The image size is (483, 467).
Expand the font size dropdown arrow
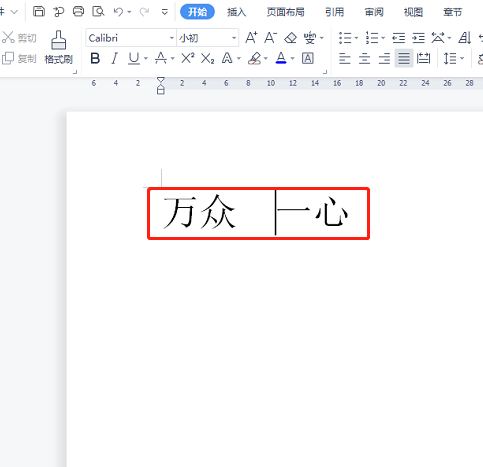[234, 38]
